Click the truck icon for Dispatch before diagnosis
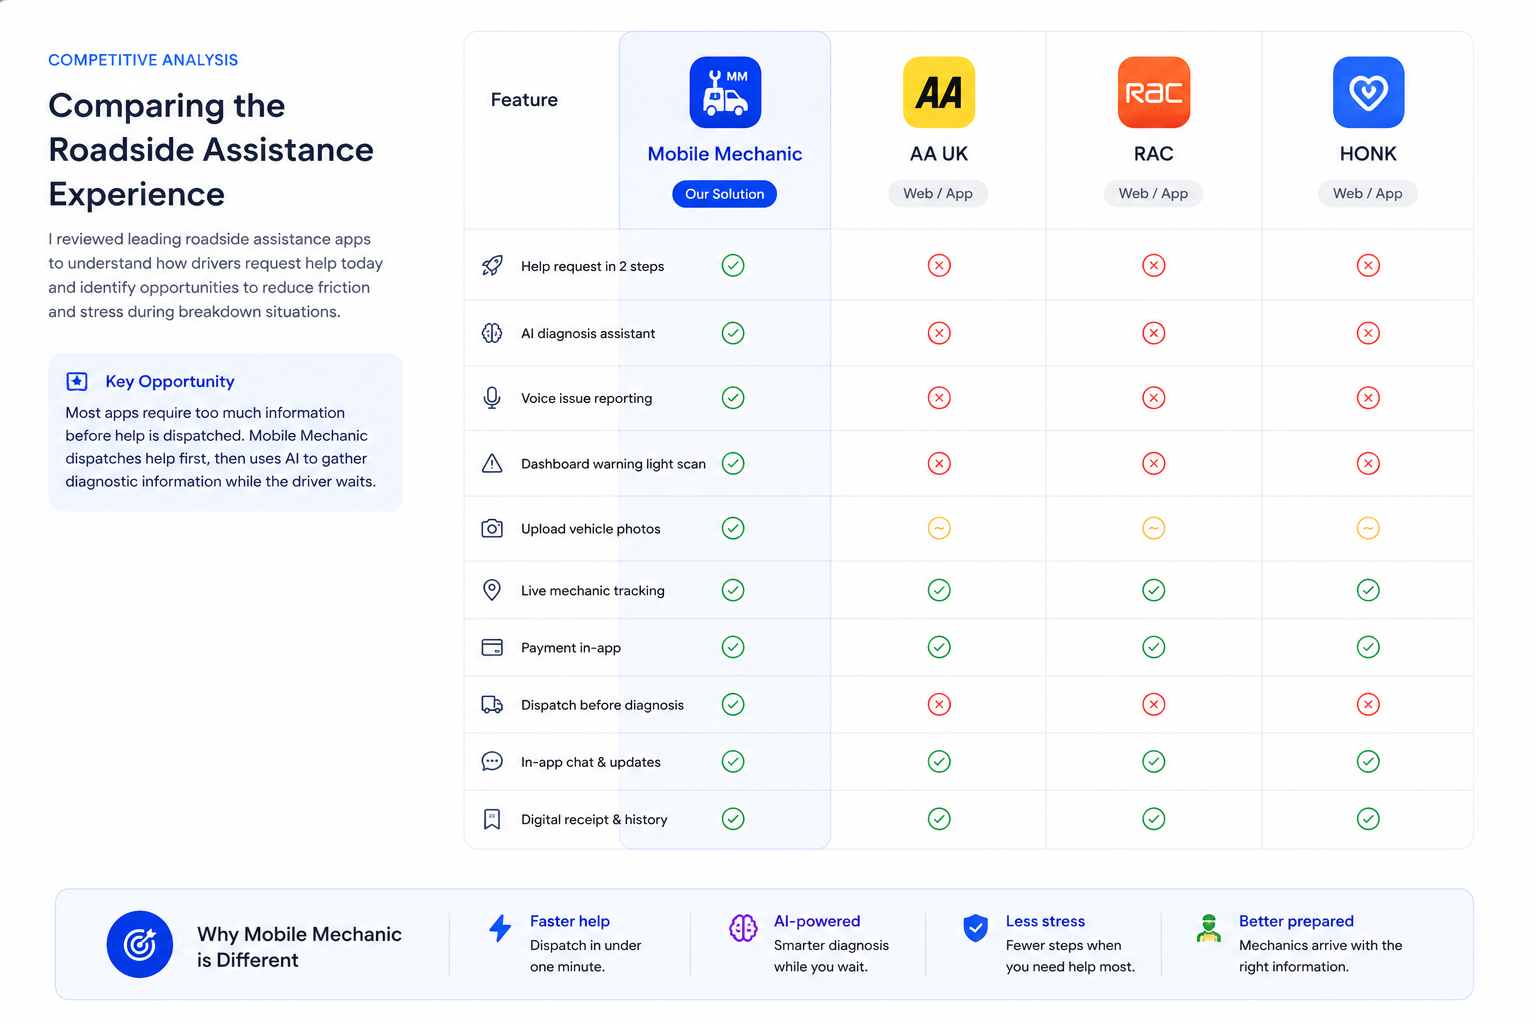 pos(492,705)
